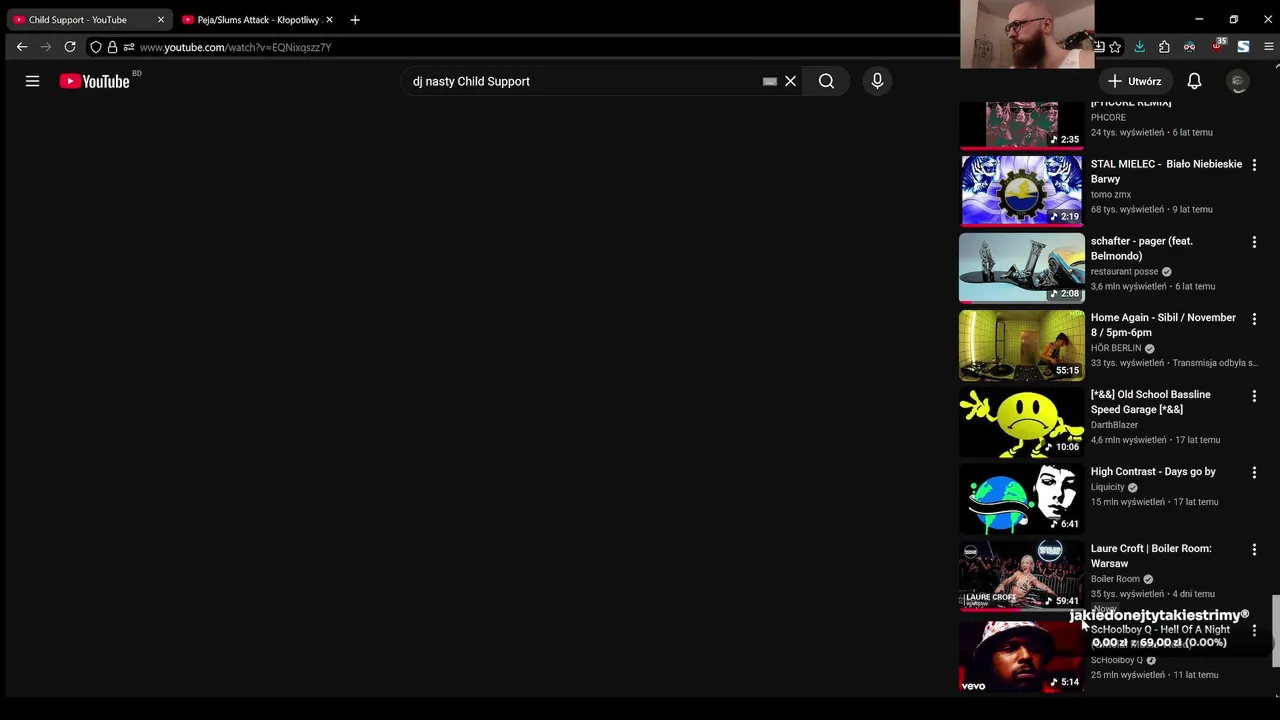Close the Child Support - YouTube tab
Image resolution: width=1280 pixels, height=720 pixels.
(x=160, y=20)
